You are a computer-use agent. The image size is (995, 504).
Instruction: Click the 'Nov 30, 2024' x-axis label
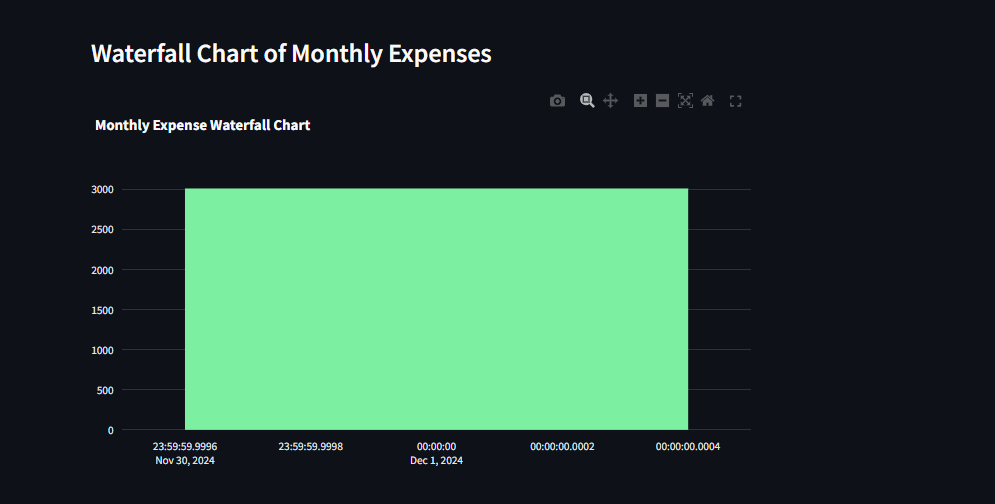pos(185,461)
